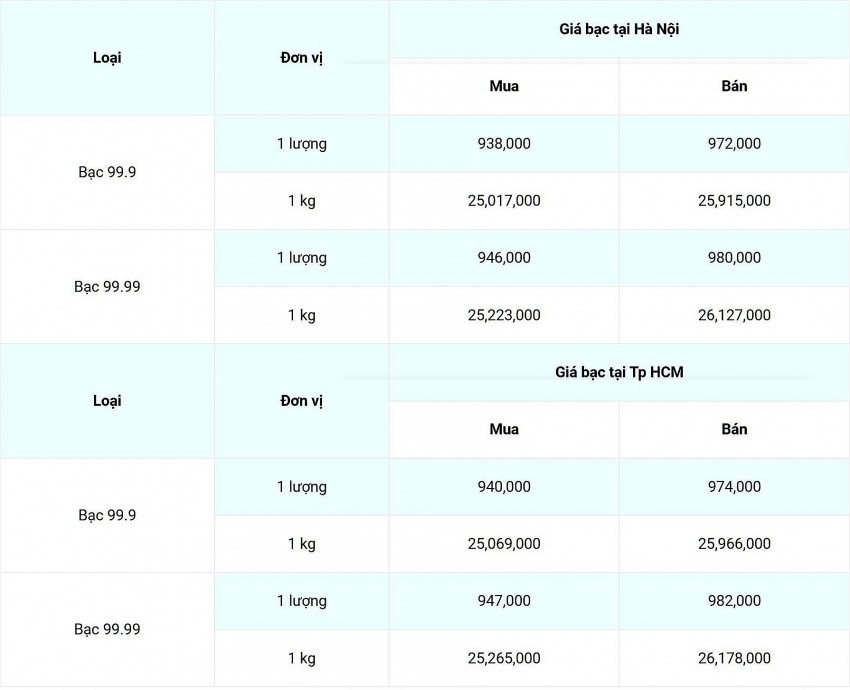Select the Hà Nội sell price 972,000
This screenshot has height=690, width=850.
(x=734, y=144)
